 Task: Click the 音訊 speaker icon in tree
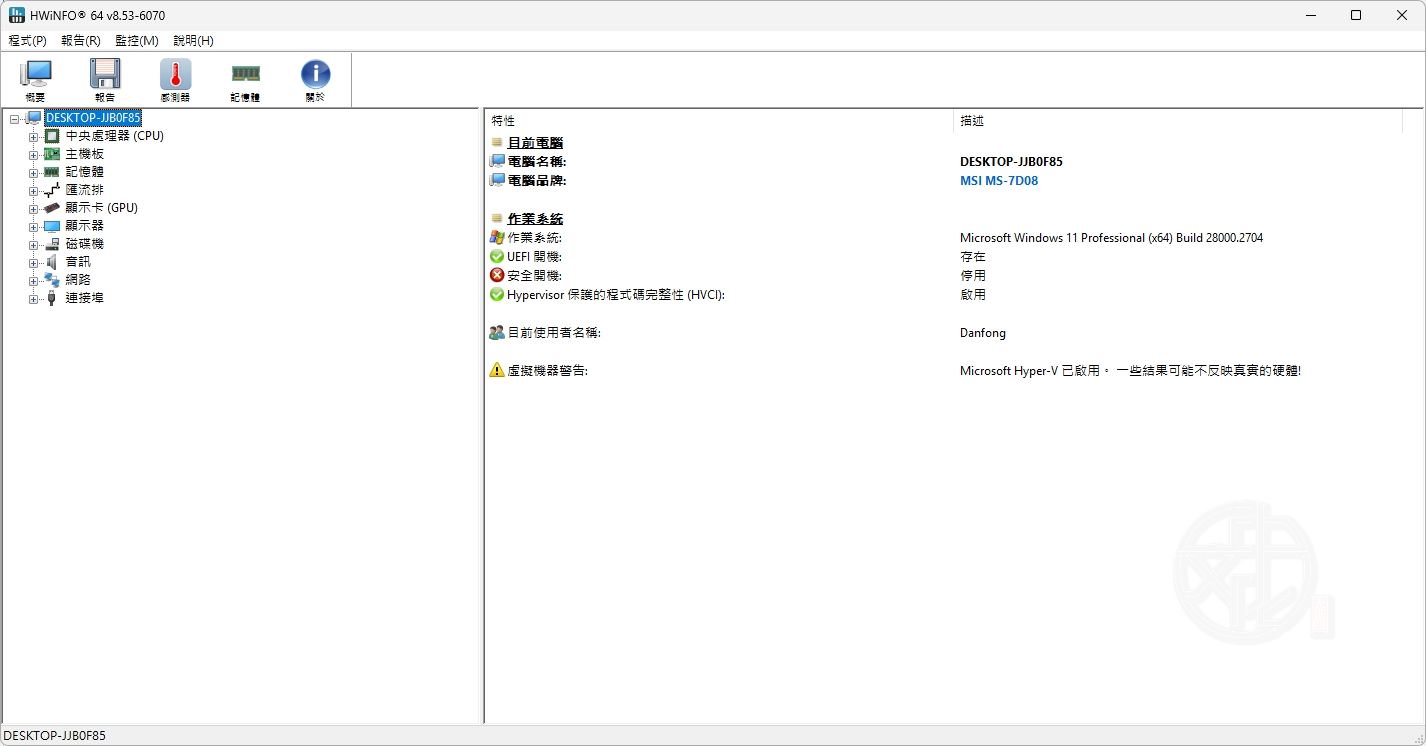[52, 262]
